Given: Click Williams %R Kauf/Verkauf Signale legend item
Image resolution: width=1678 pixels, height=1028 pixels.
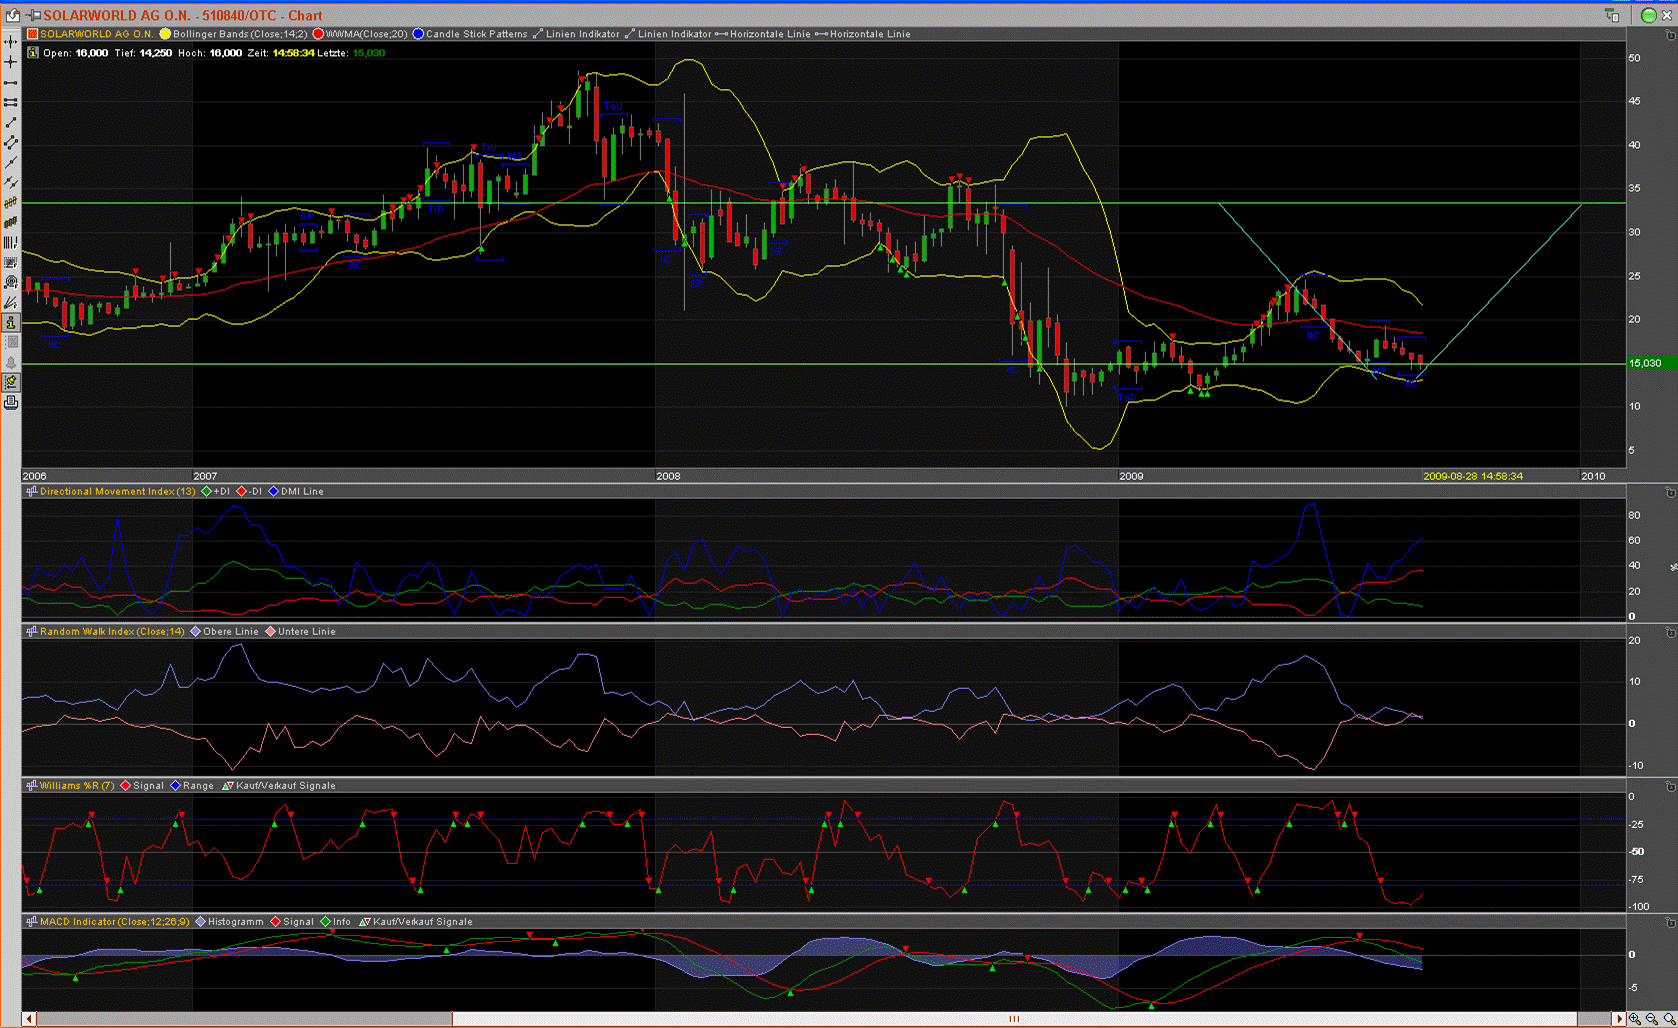Looking at the screenshot, I should (x=279, y=786).
